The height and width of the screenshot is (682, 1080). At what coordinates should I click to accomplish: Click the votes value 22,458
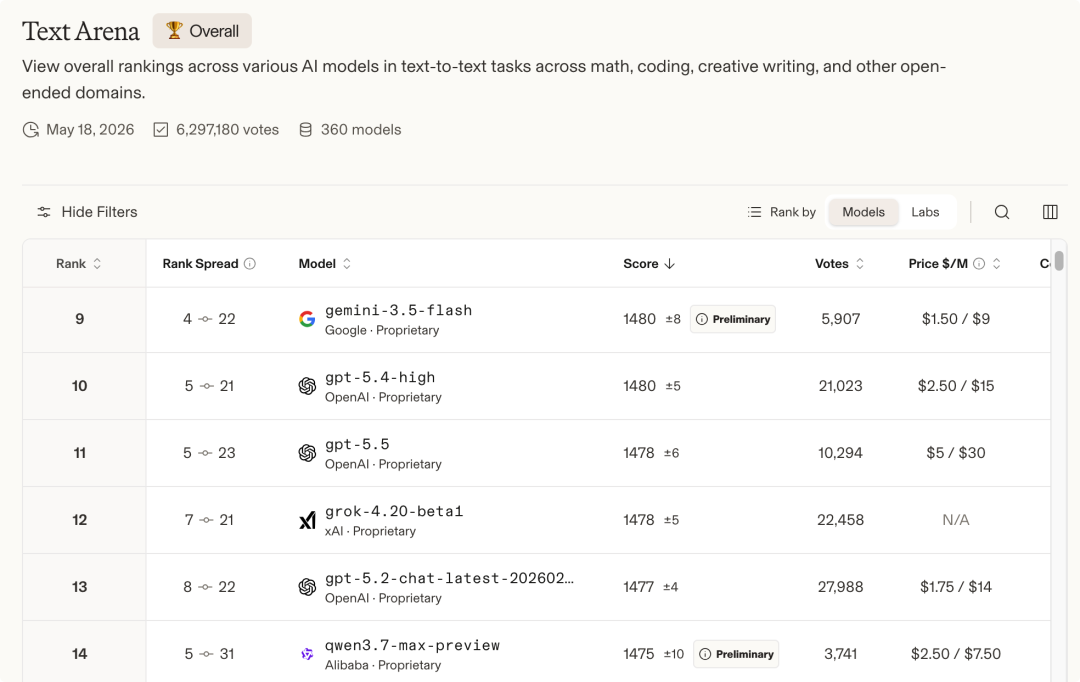[840, 520]
